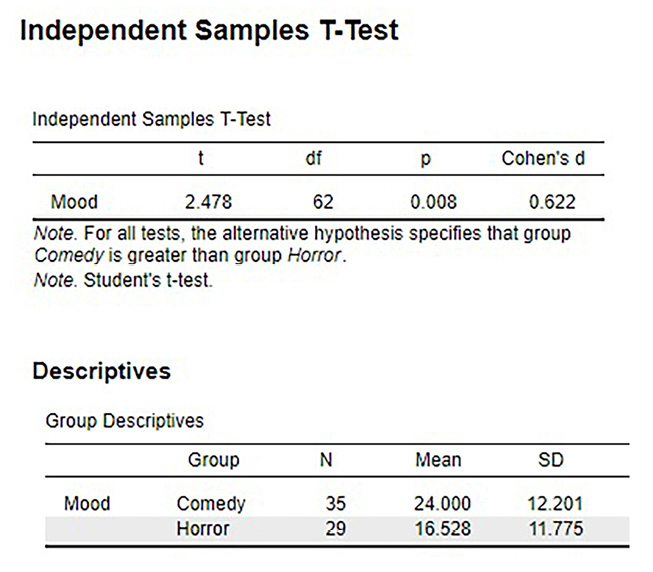The image size is (653, 572).
Task: Click the Comedy mean value 24.000
Action: tap(442, 504)
